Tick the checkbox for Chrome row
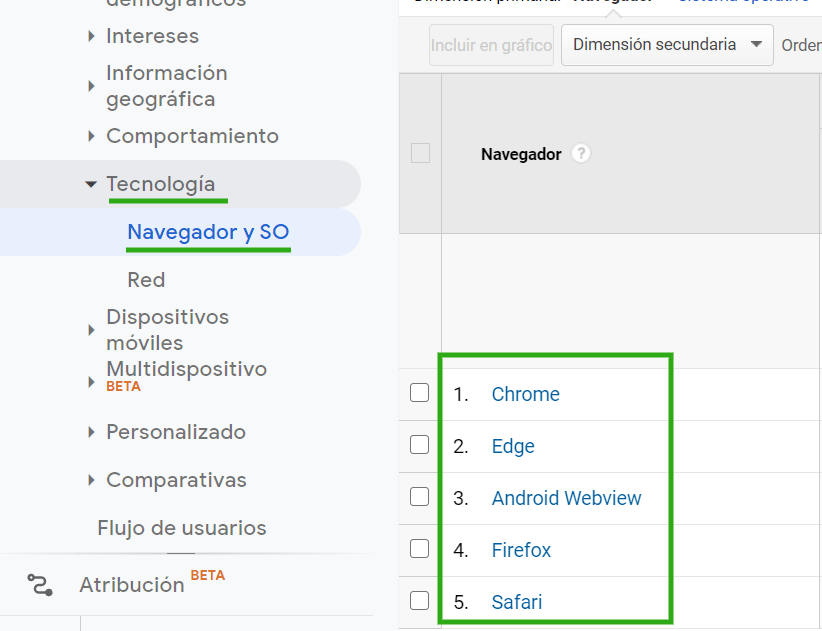The image size is (822, 631). coord(419,393)
